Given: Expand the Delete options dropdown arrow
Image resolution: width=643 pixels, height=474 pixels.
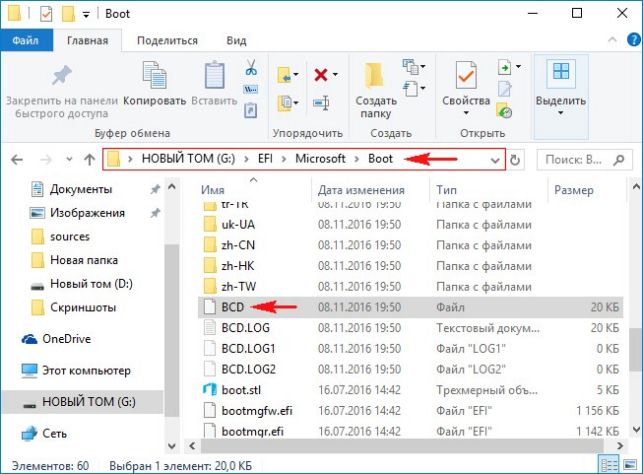Looking at the screenshot, I should pyautogui.click(x=335, y=75).
